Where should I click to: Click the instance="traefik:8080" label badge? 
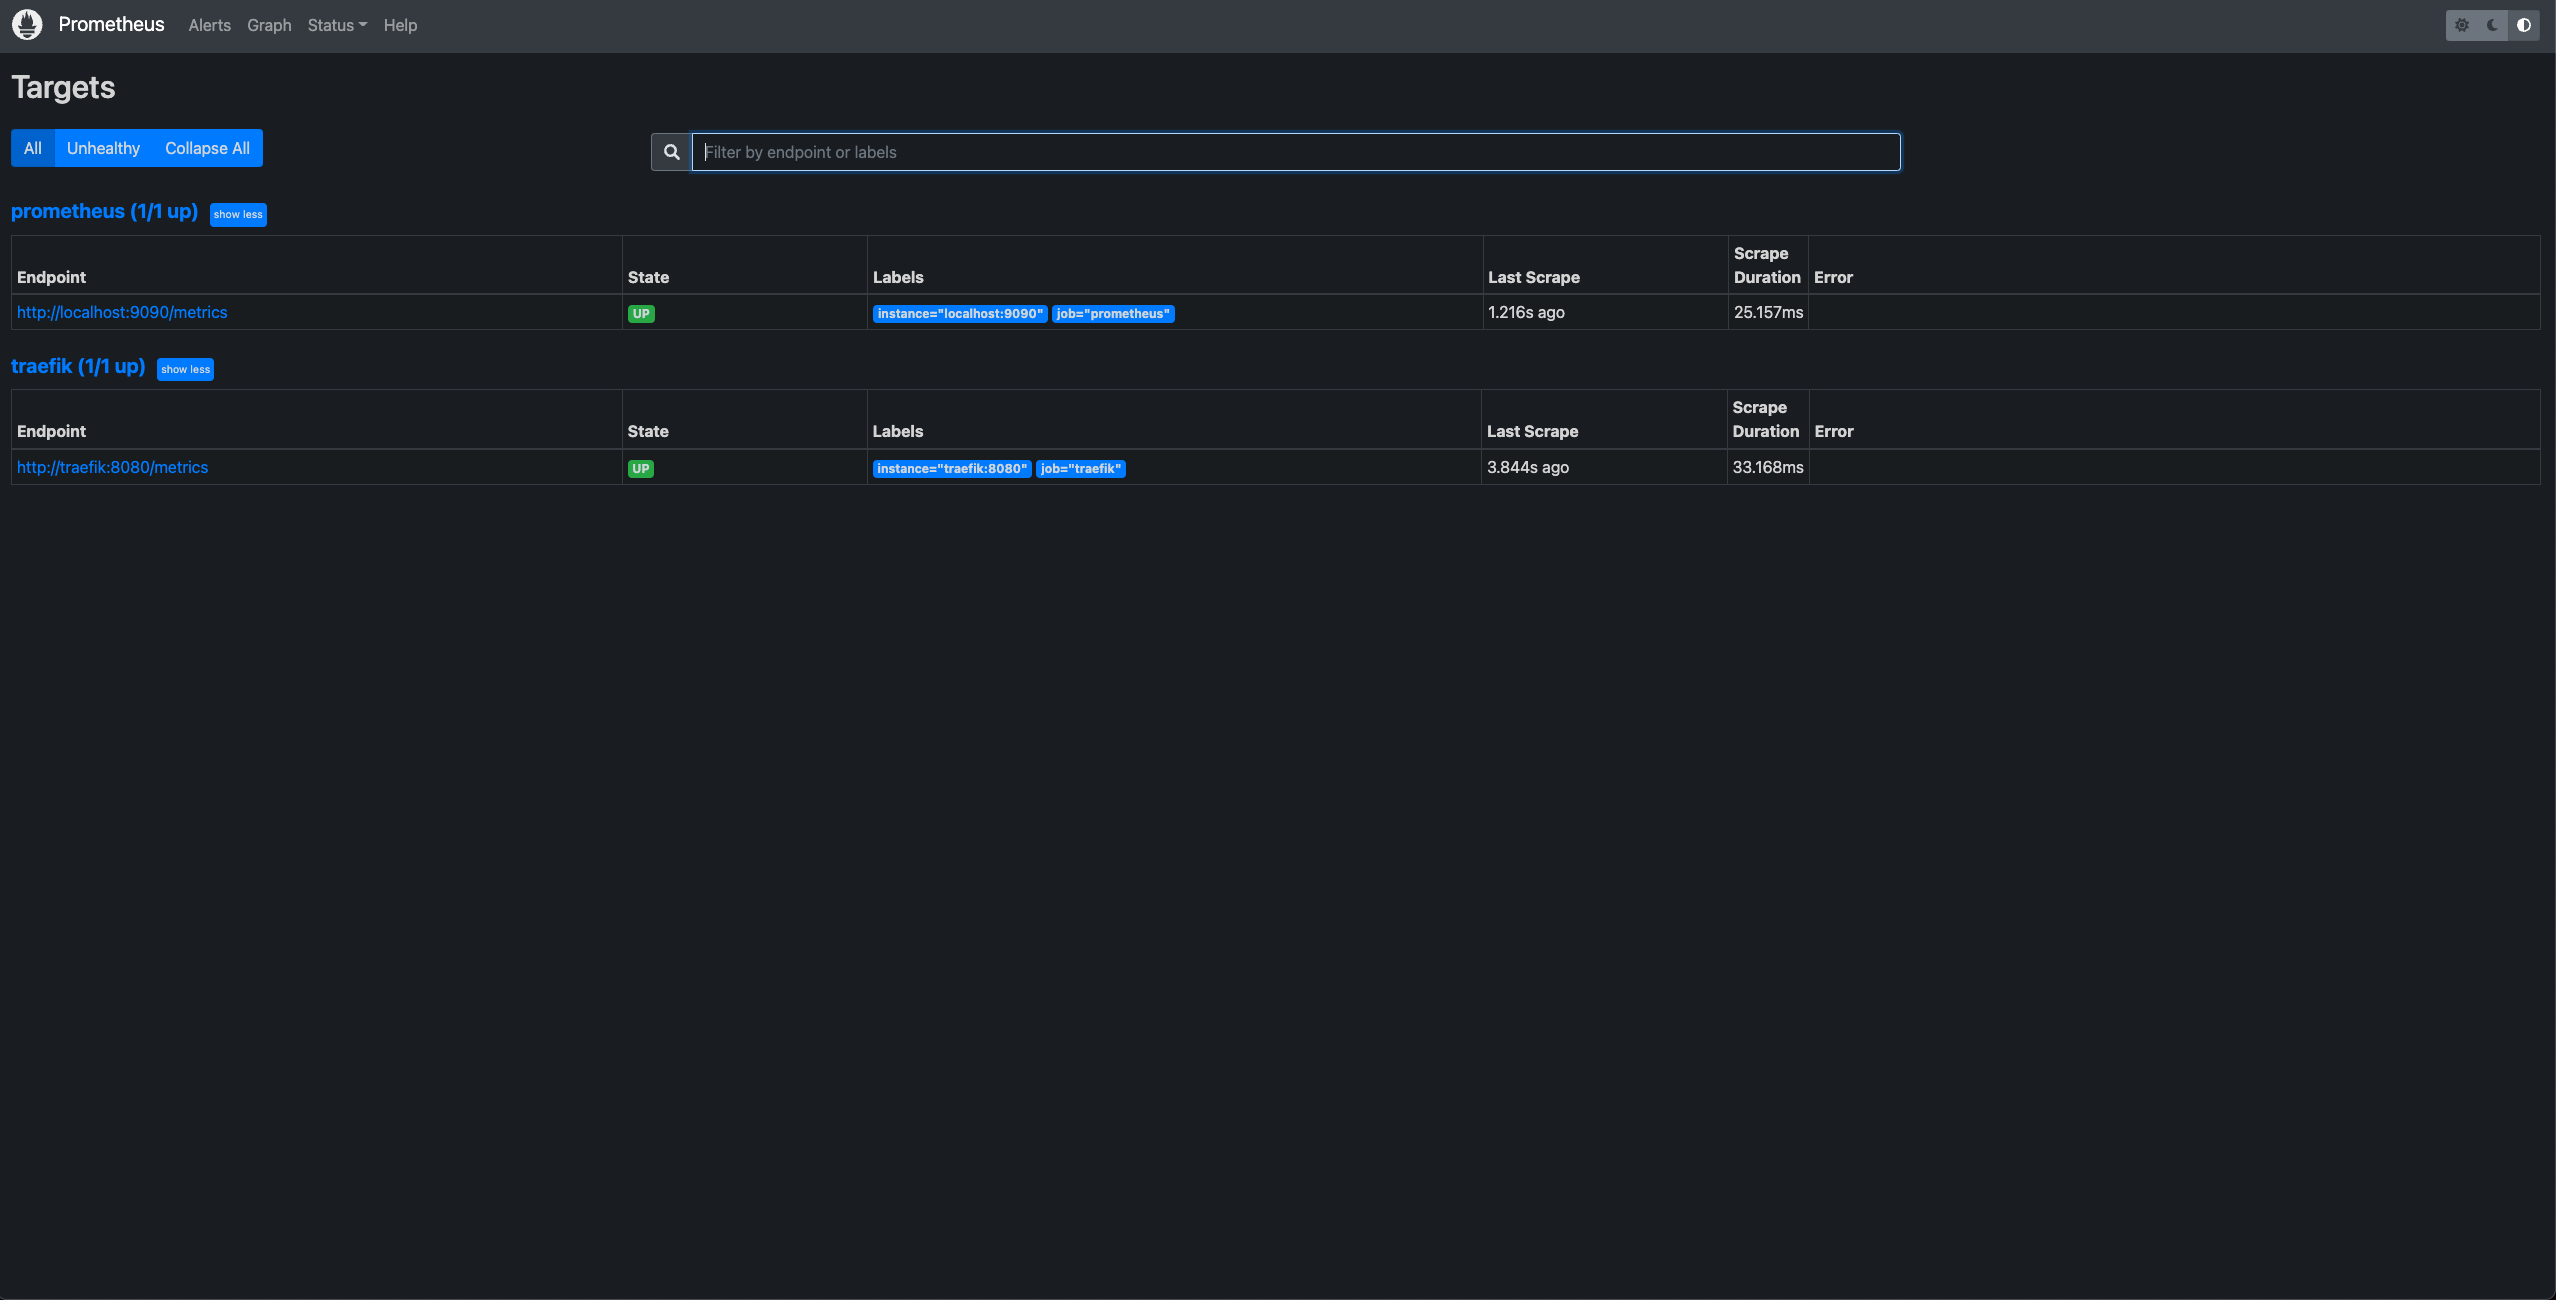951,469
